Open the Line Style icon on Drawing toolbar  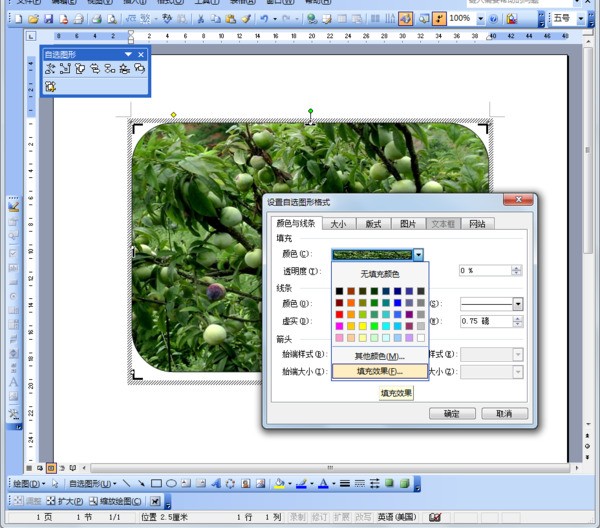[345, 483]
